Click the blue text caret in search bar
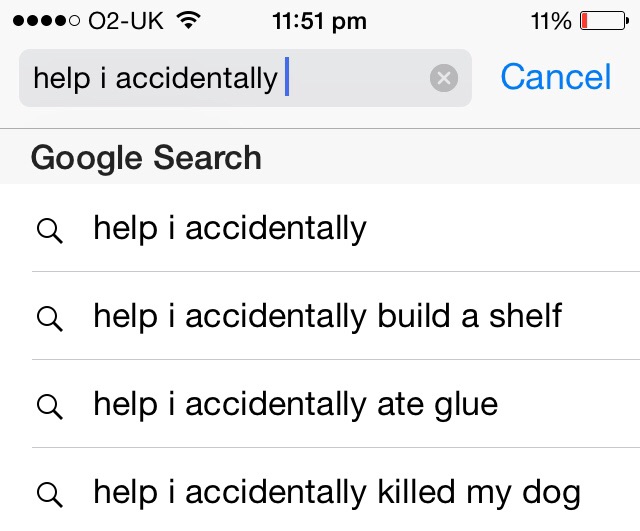This screenshot has width=640, height=531. coord(287,77)
